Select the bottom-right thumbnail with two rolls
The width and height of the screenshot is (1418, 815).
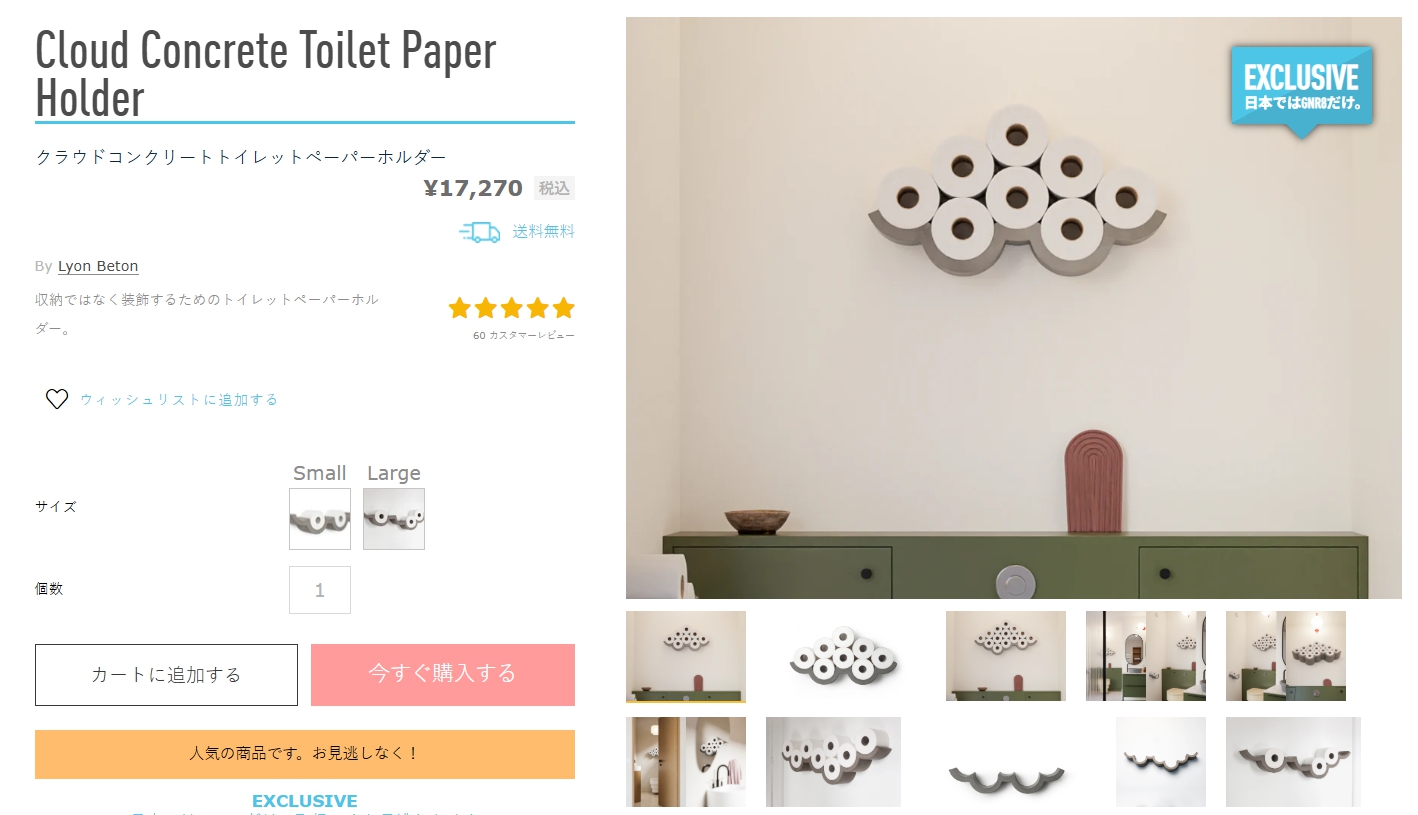click(1293, 762)
